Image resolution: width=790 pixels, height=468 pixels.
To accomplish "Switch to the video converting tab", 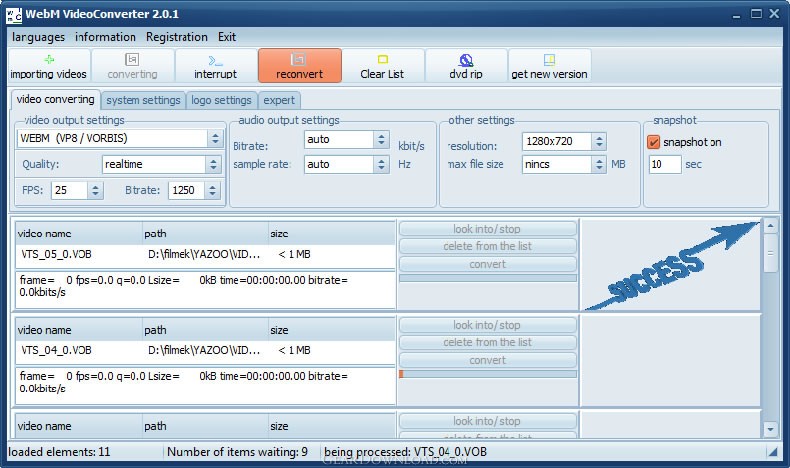I will pyautogui.click(x=55, y=99).
